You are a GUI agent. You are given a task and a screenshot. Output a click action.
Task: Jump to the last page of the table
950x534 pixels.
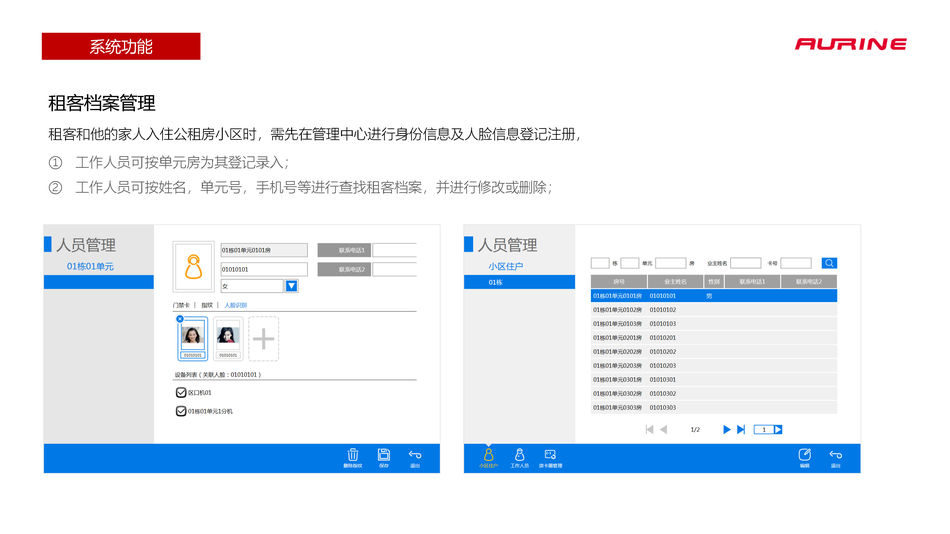(x=741, y=429)
